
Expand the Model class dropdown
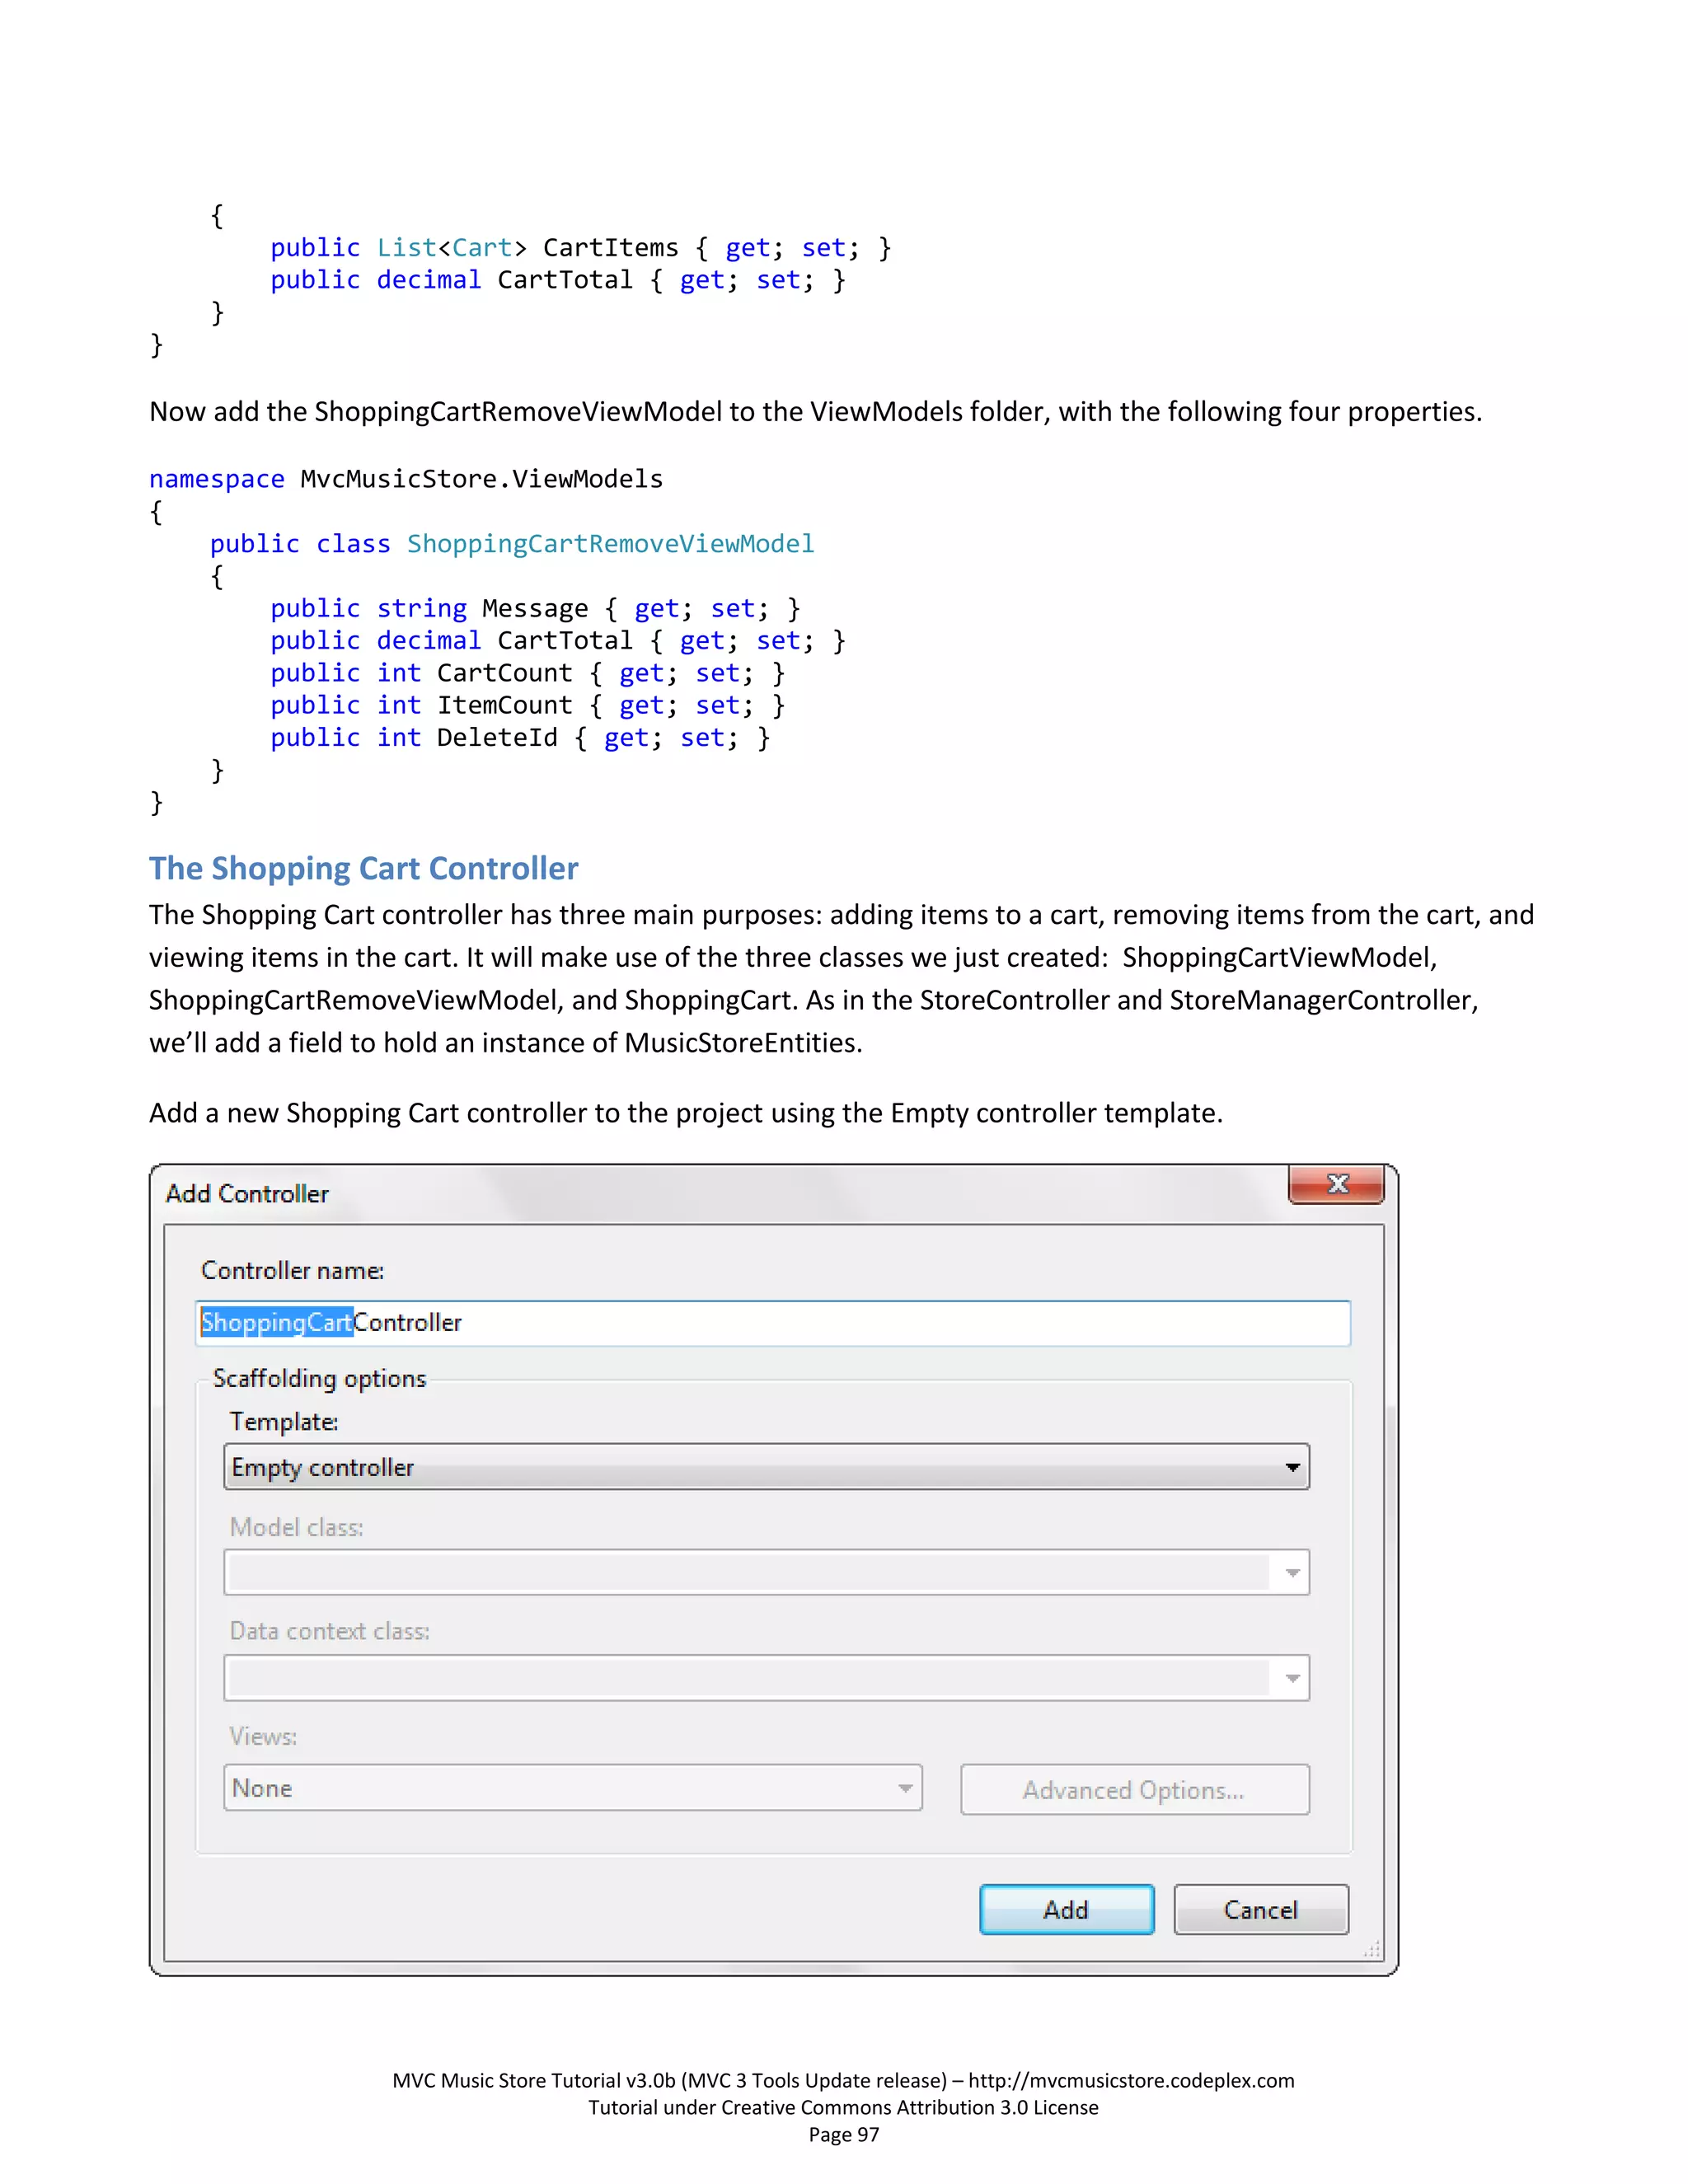click(1292, 1573)
